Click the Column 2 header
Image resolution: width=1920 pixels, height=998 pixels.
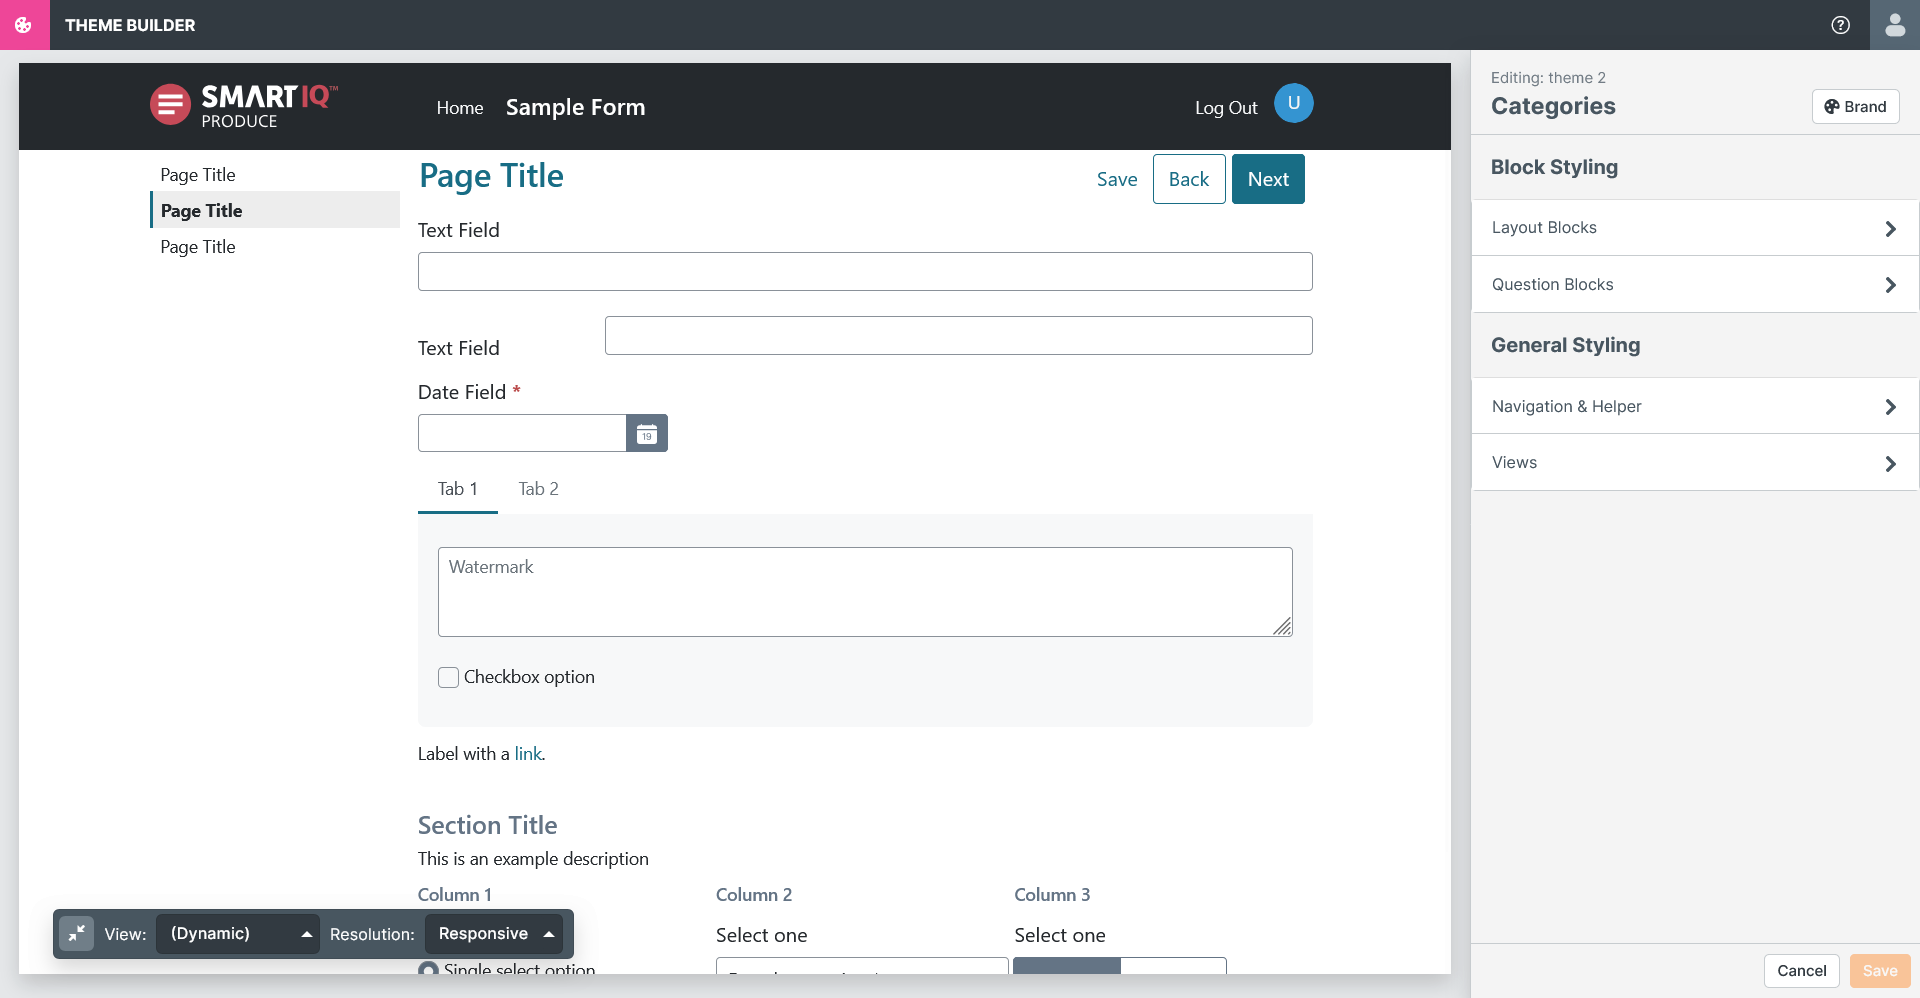pos(754,895)
